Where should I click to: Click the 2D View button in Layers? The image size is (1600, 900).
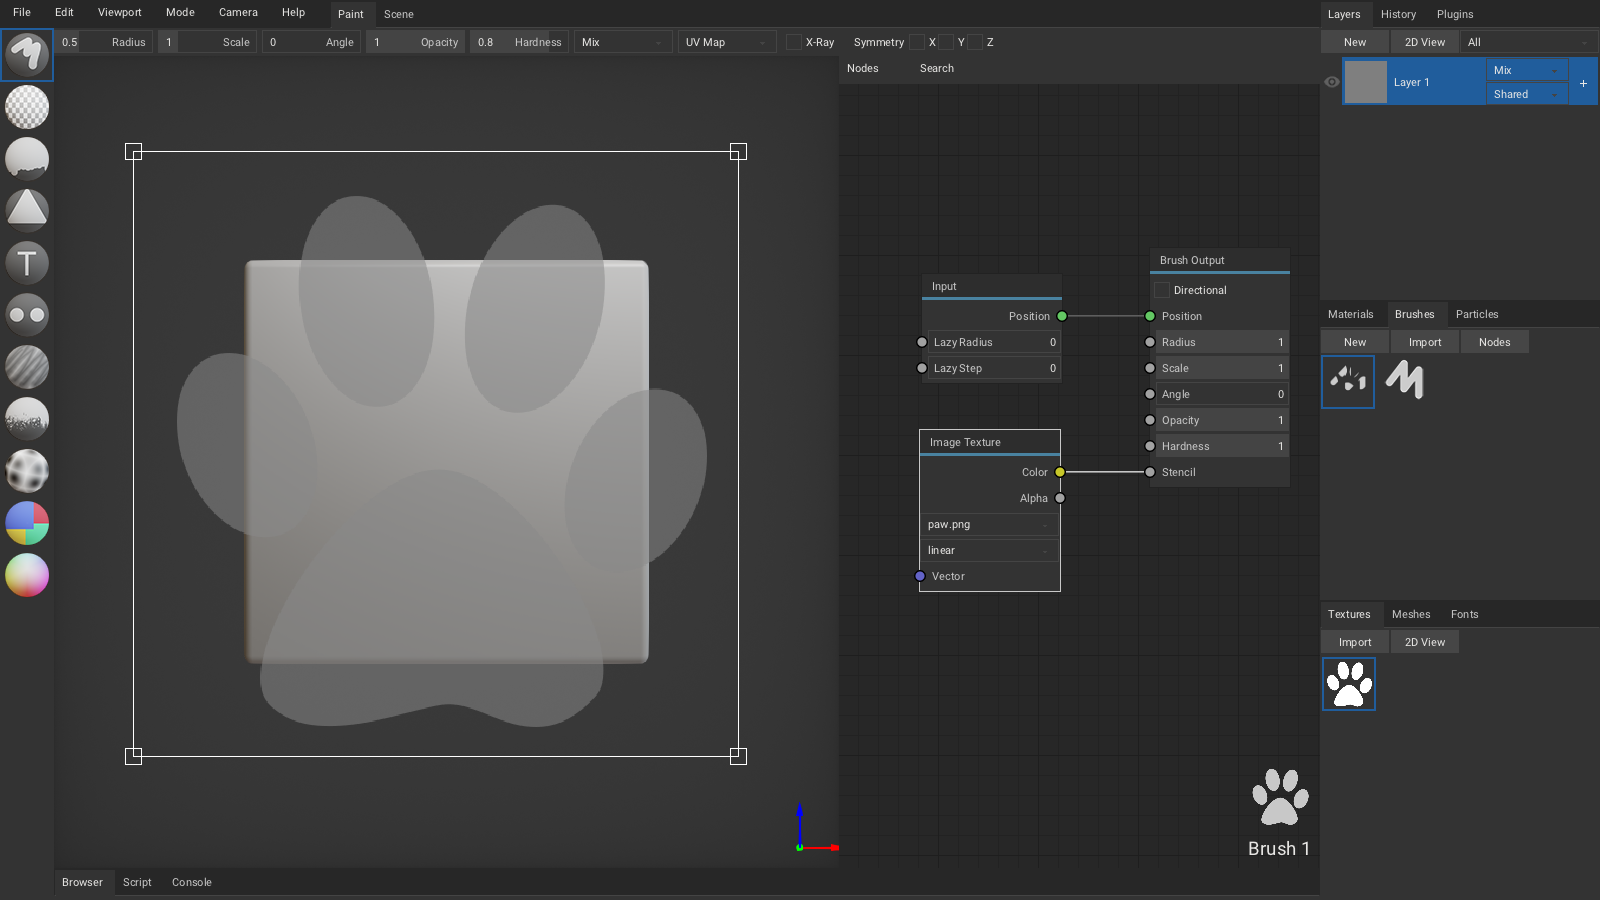tap(1424, 42)
